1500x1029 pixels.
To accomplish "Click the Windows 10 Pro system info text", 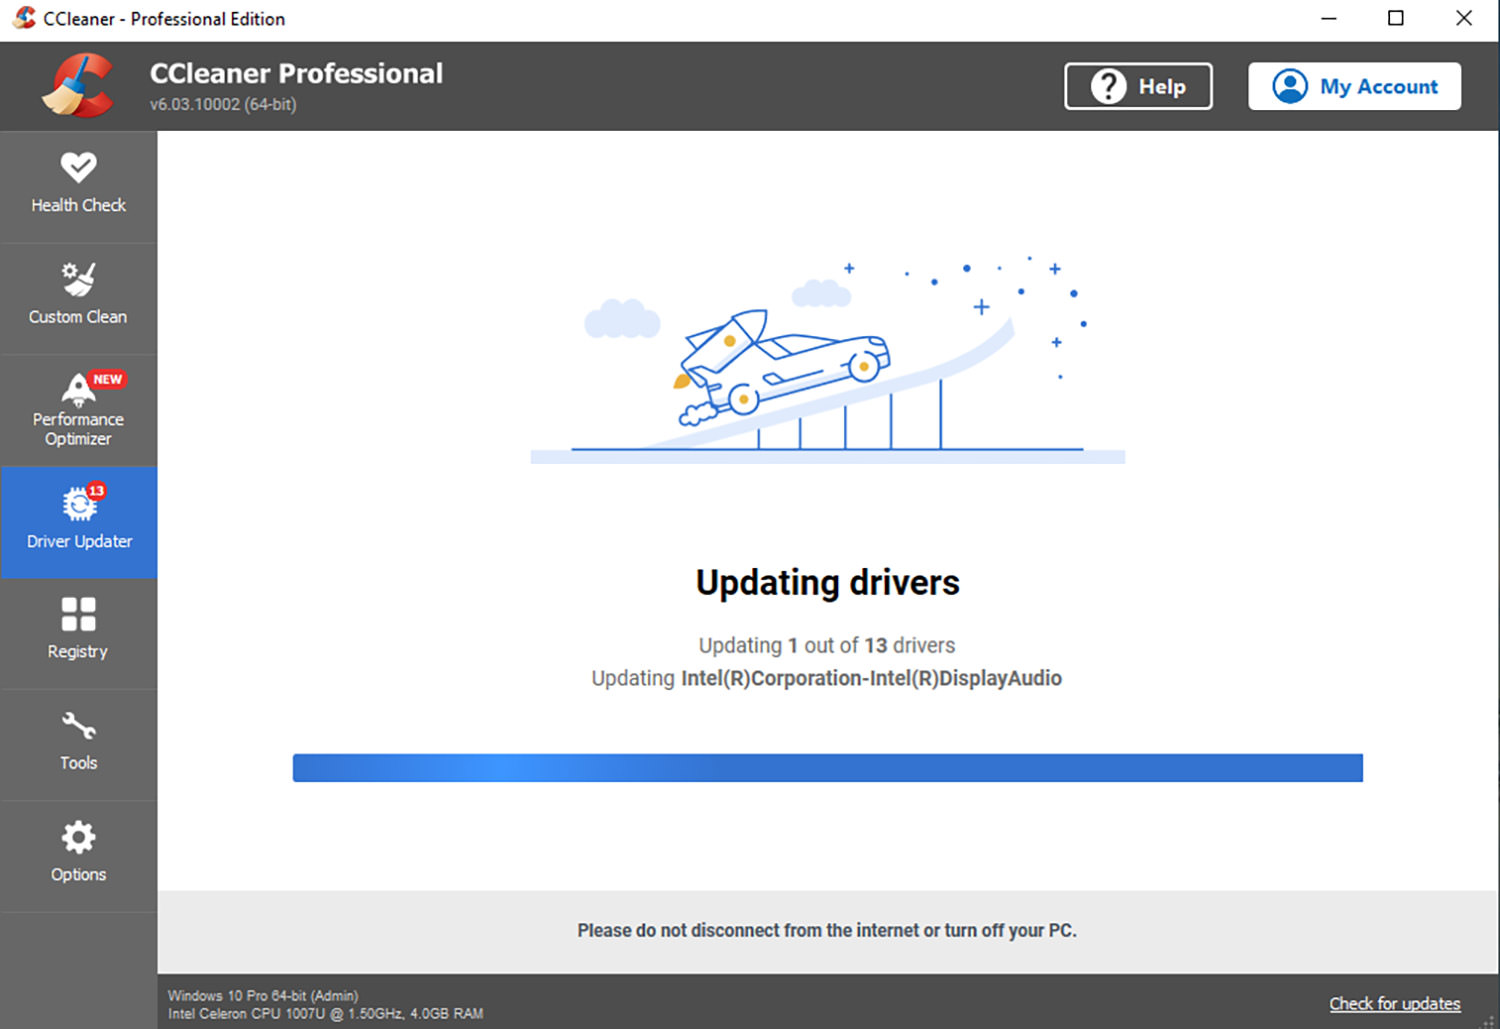I will click(263, 995).
